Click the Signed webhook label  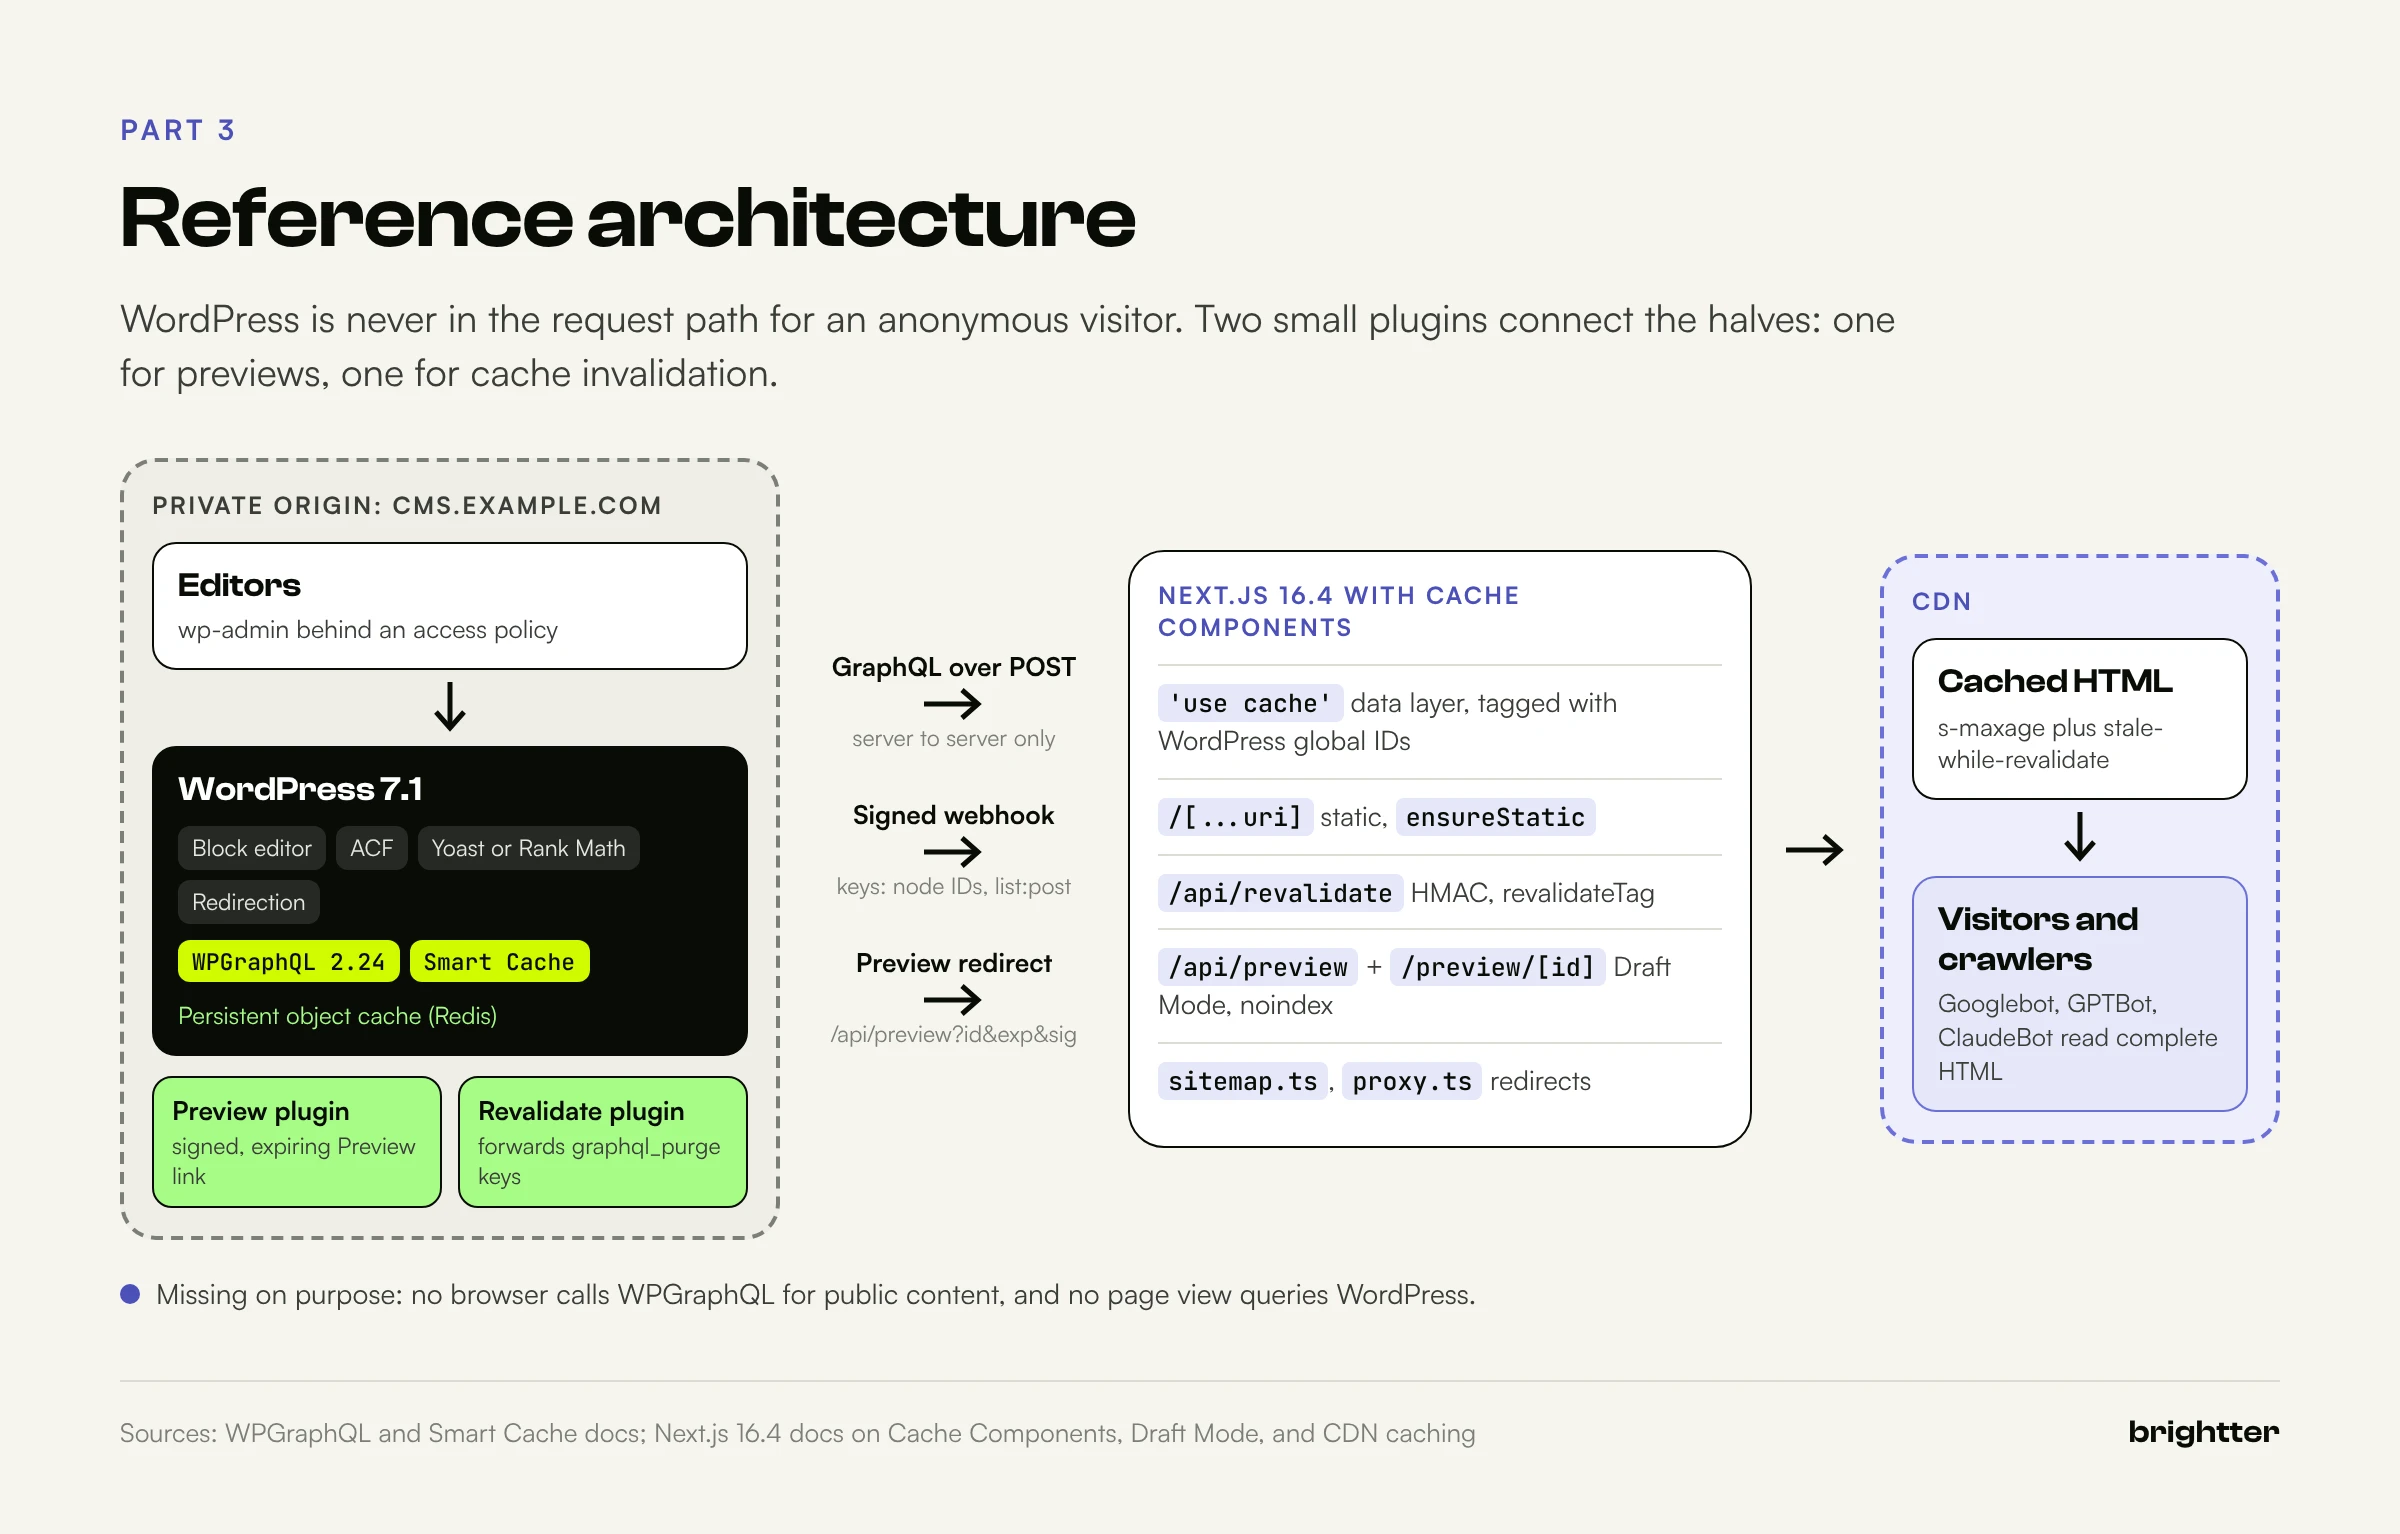pyautogui.click(x=953, y=815)
